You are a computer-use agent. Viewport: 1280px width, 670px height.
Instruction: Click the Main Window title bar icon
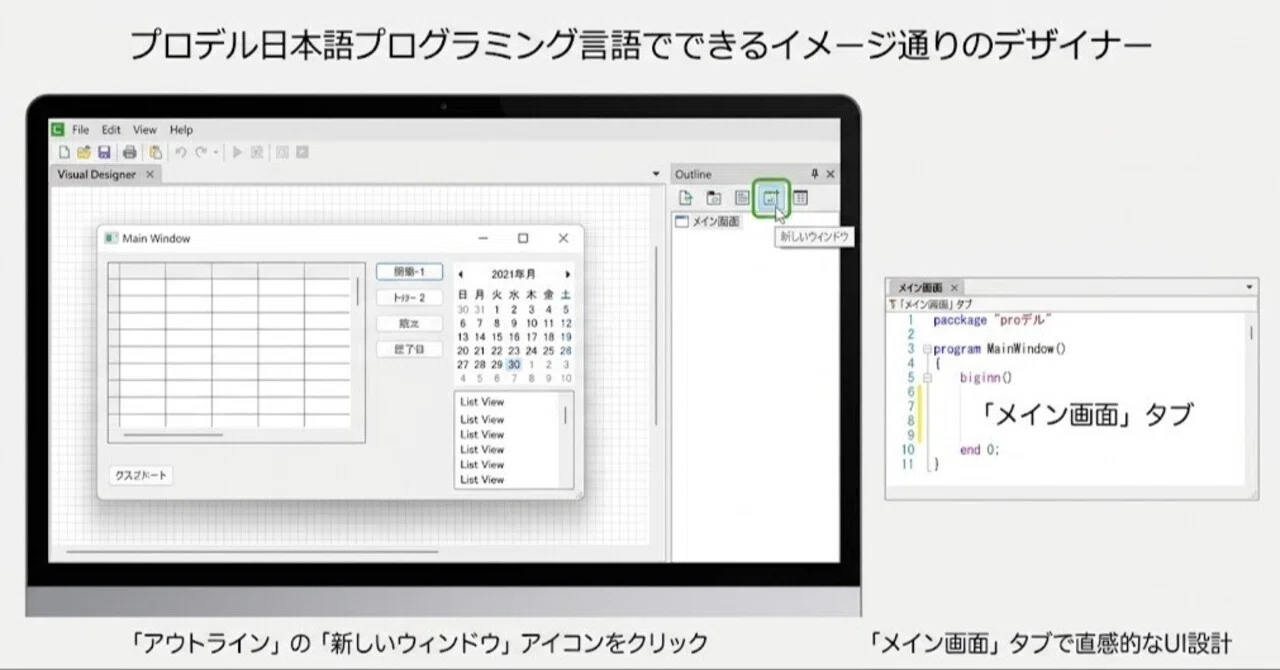pyautogui.click(x=111, y=238)
